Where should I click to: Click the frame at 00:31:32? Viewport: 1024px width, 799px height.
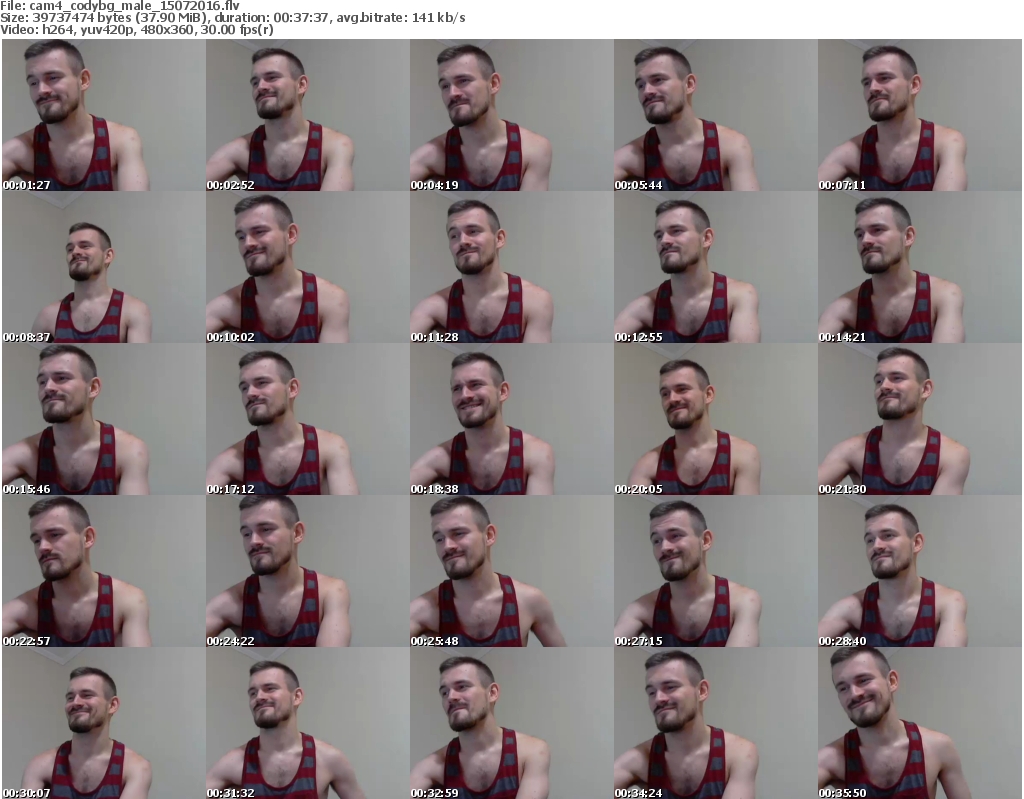pos(308,723)
